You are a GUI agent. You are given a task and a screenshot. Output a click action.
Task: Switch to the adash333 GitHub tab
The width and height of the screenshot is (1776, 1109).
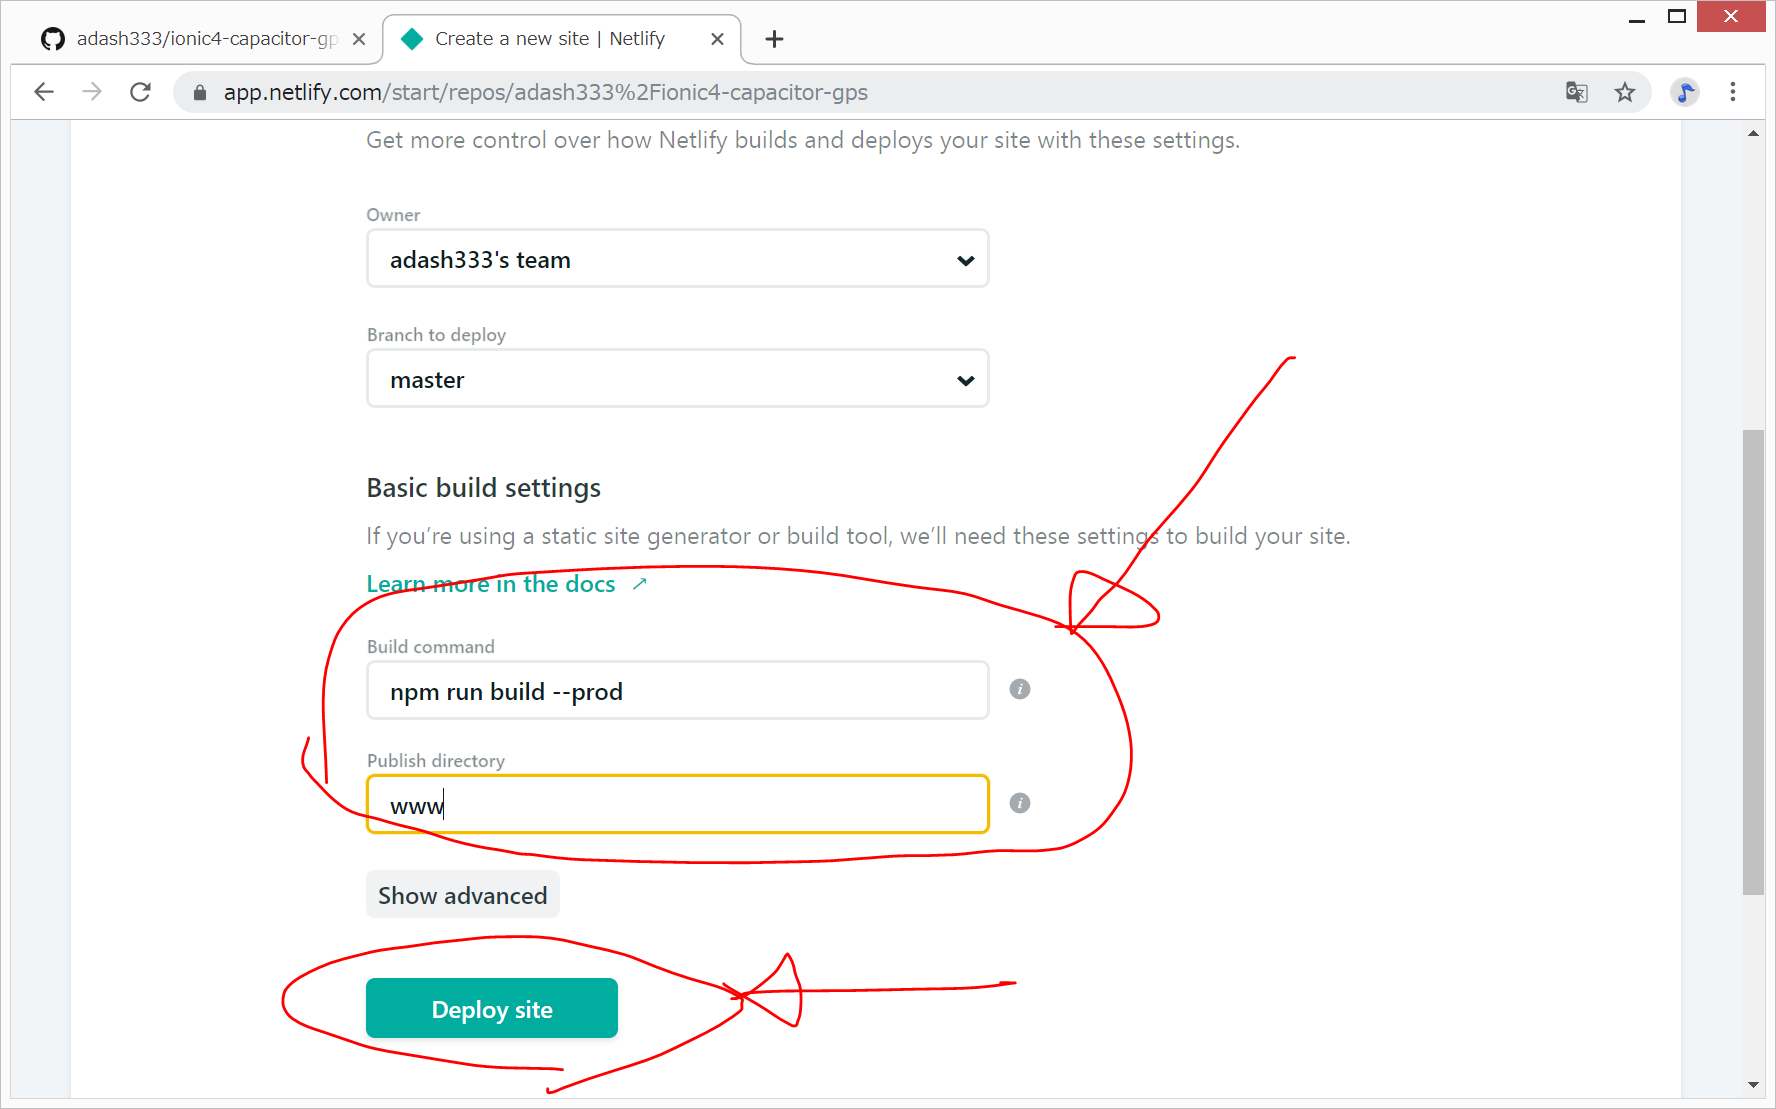click(x=195, y=39)
